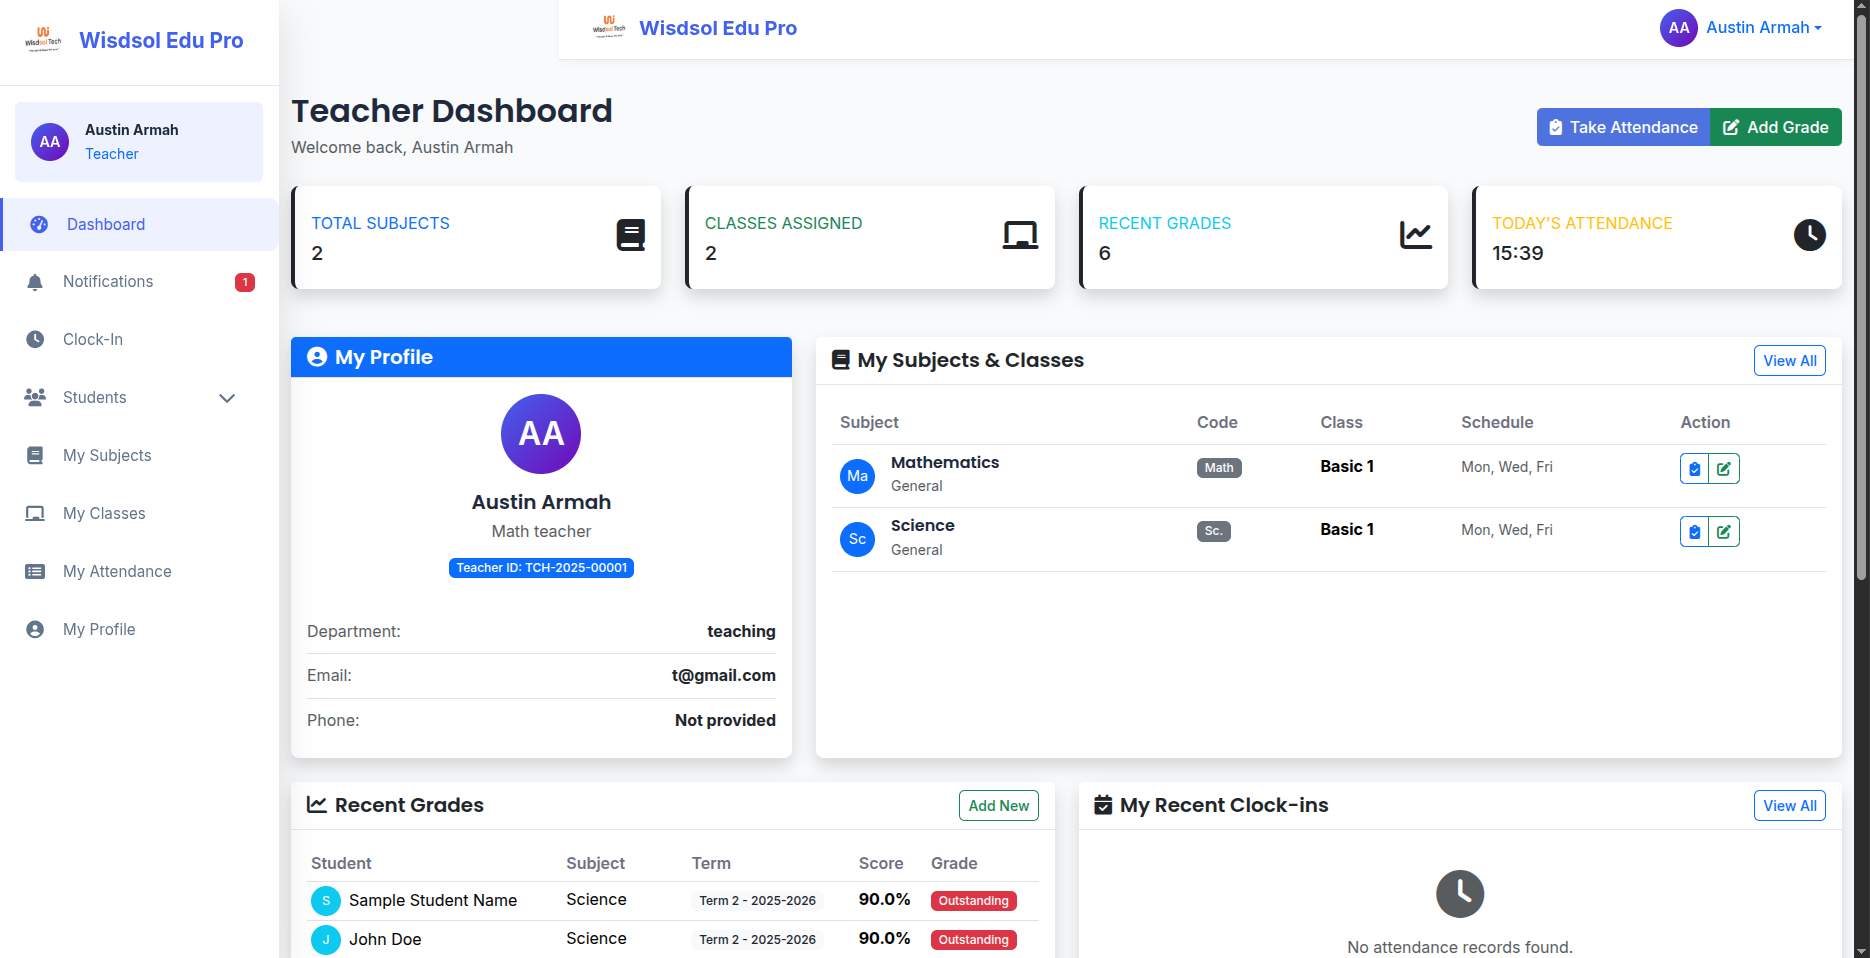Viewport: 1870px width, 958px height.
Task: Switch to the Dashboard menu item
Action: (107, 224)
